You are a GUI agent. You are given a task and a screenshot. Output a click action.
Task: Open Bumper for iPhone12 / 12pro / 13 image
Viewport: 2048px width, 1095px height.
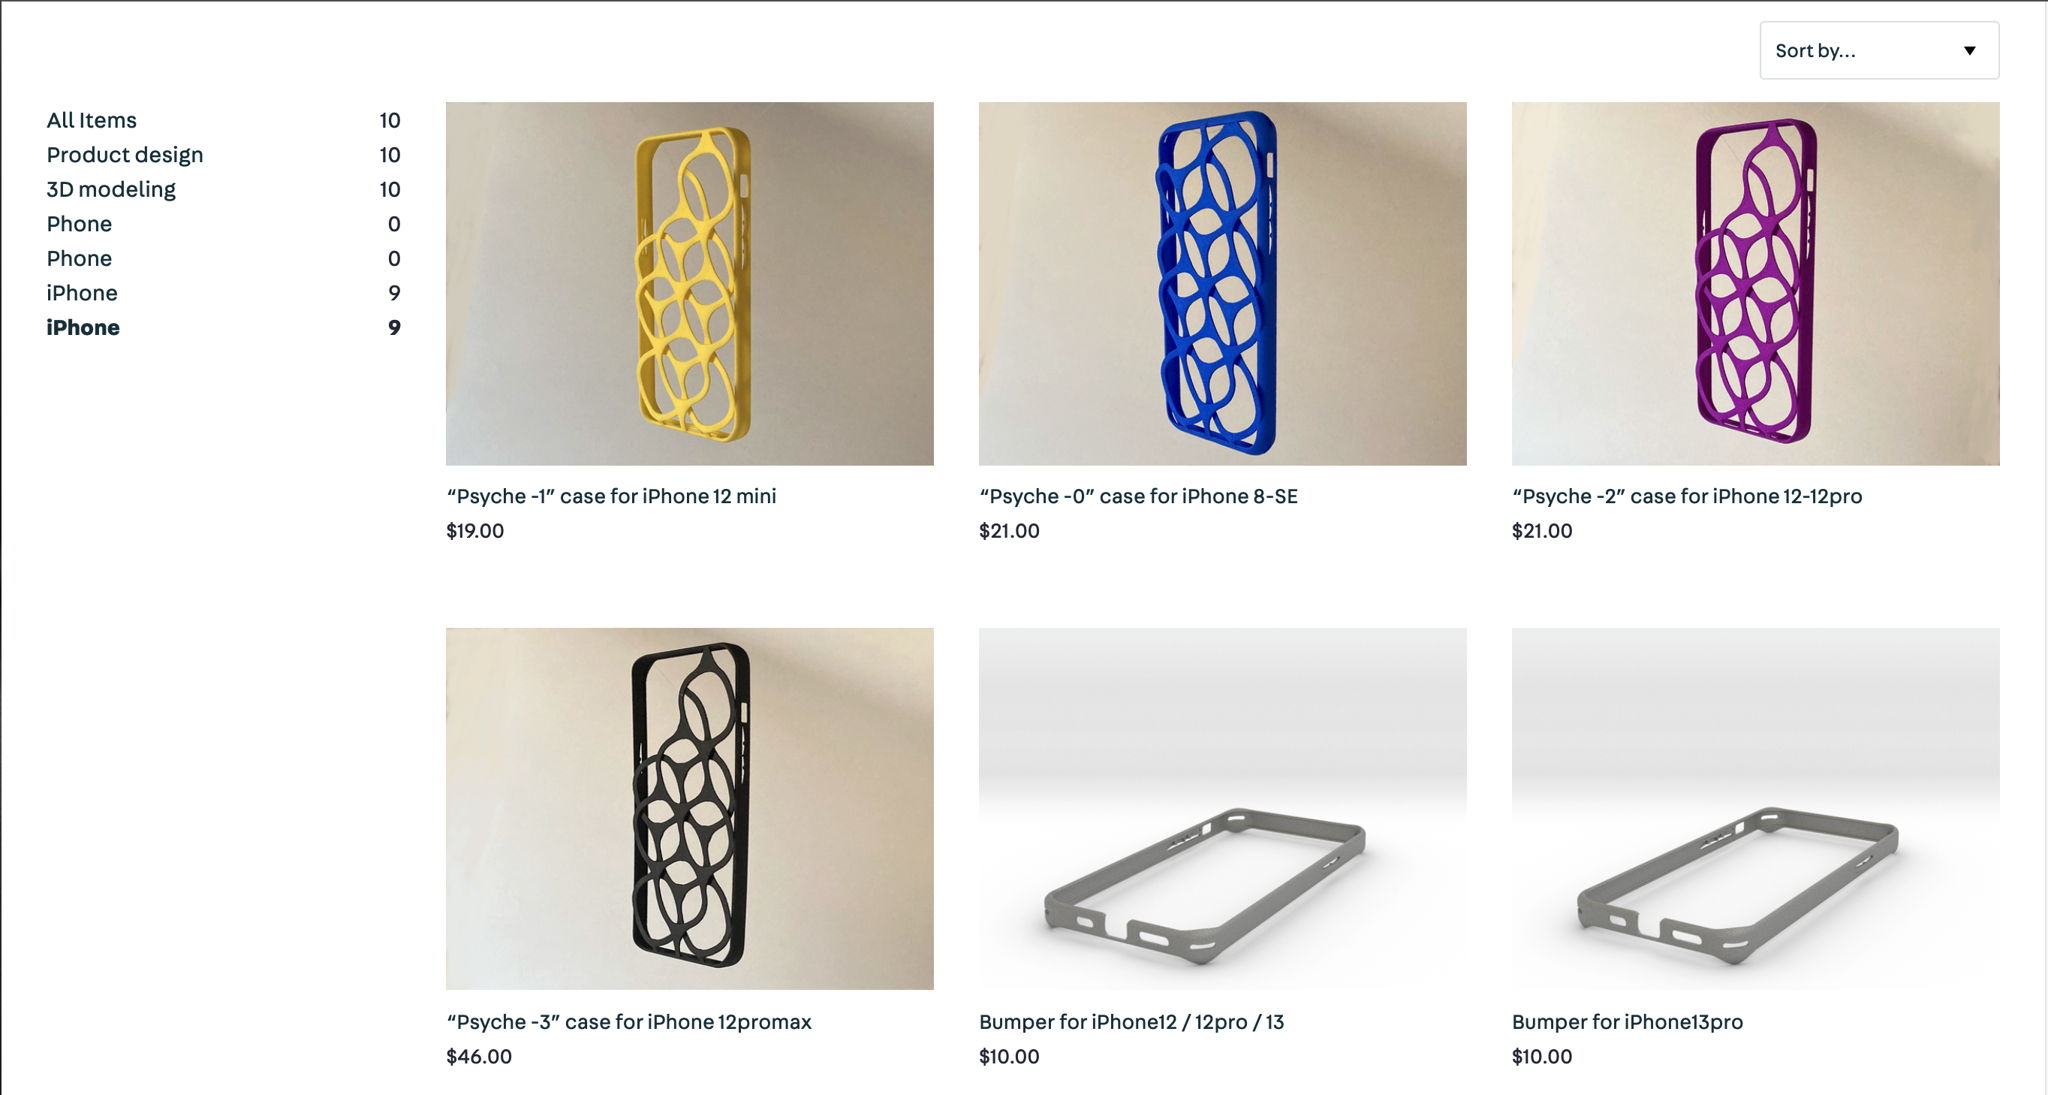[x=1223, y=809]
